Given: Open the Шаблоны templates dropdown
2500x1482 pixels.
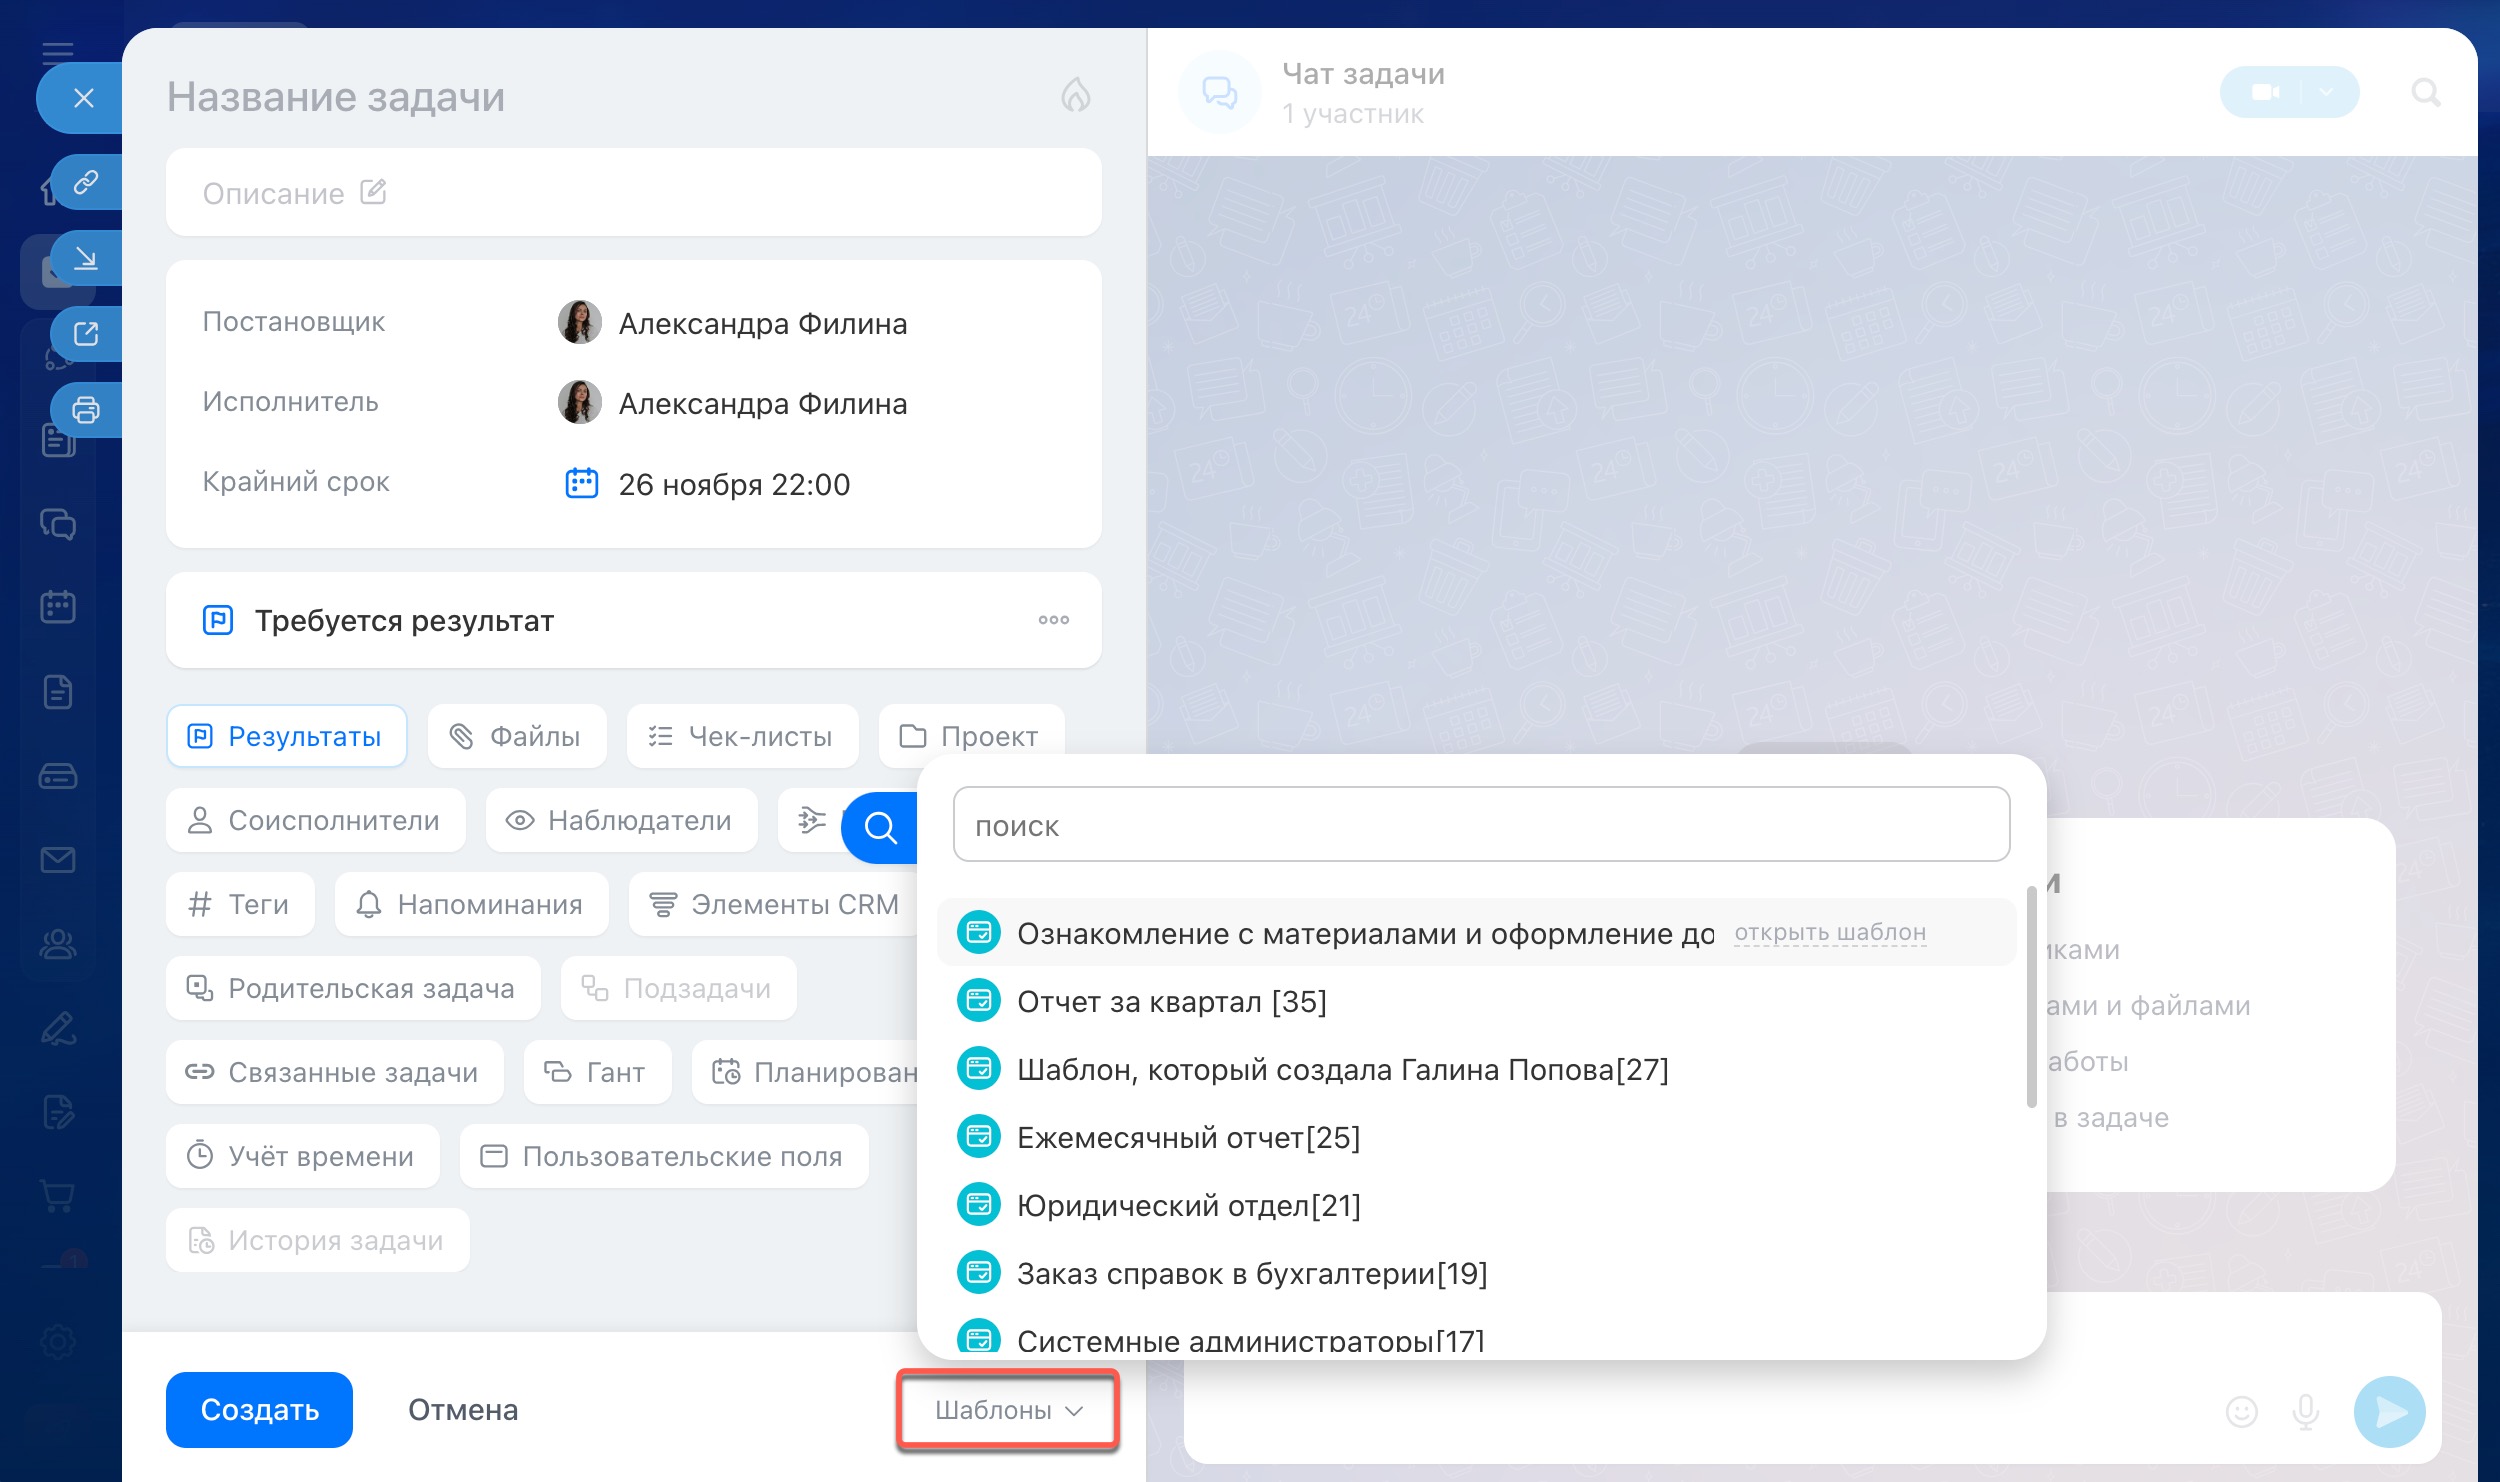Looking at the screenshot, I should tap(1008, 1410).
